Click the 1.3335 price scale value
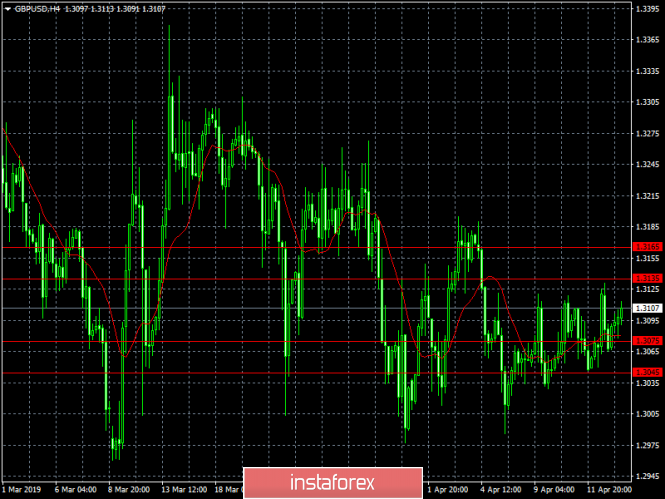 pyautogui.click(x=648, y=71)
